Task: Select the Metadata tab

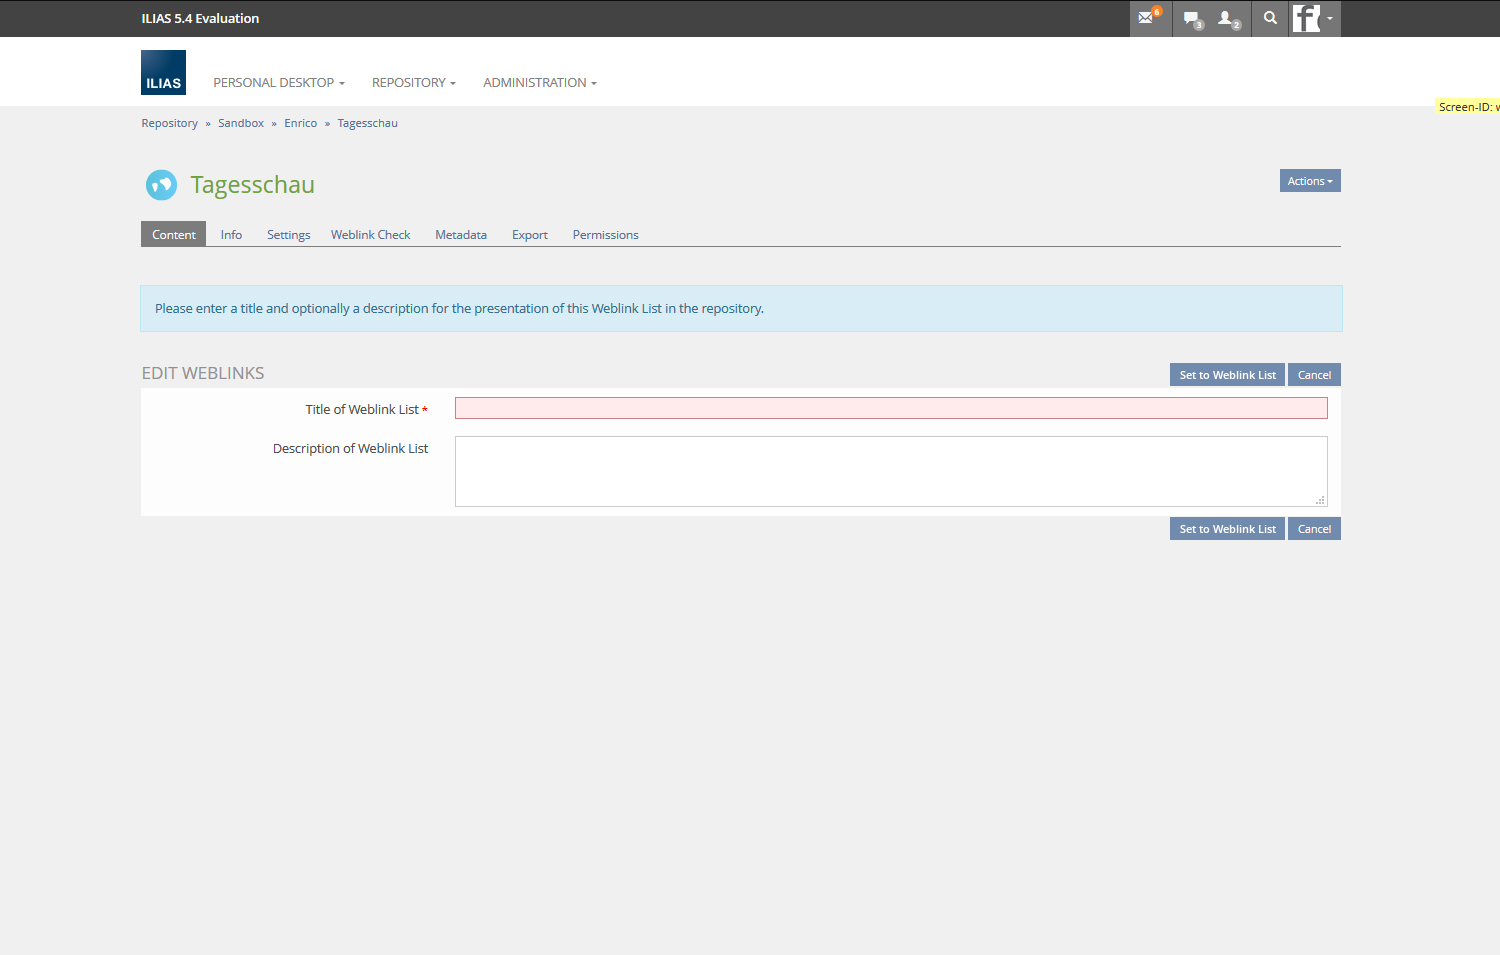Action: [461, 235]
